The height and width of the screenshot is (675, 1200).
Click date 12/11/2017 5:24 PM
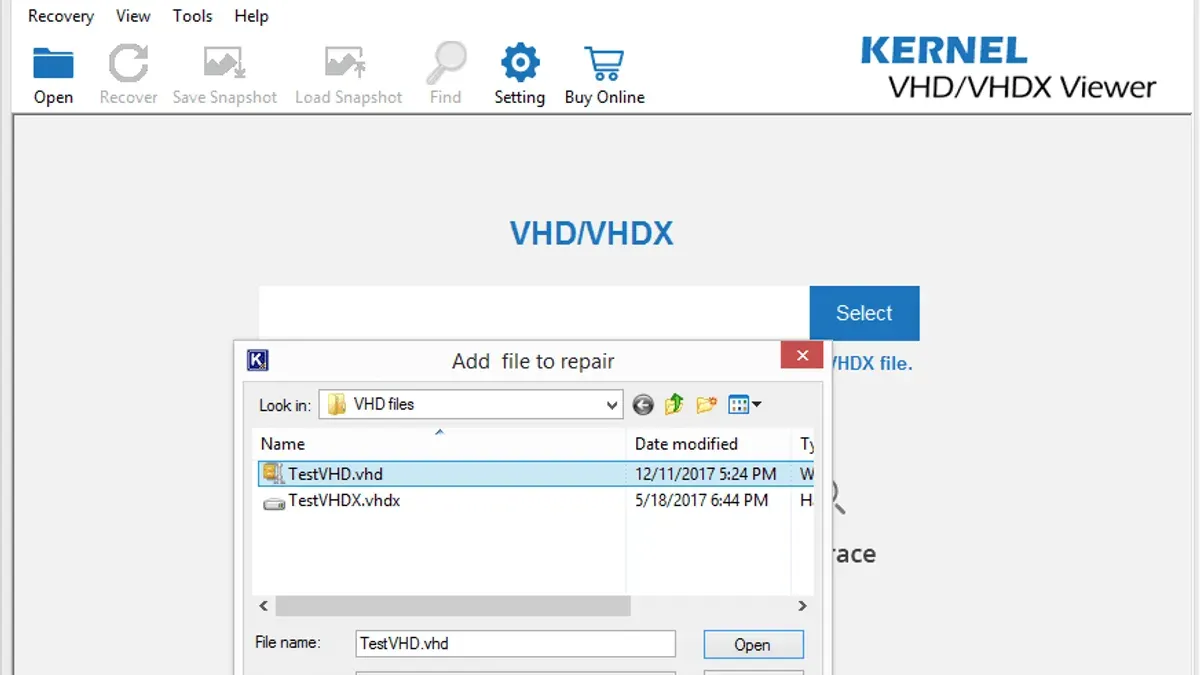[706, 474]
